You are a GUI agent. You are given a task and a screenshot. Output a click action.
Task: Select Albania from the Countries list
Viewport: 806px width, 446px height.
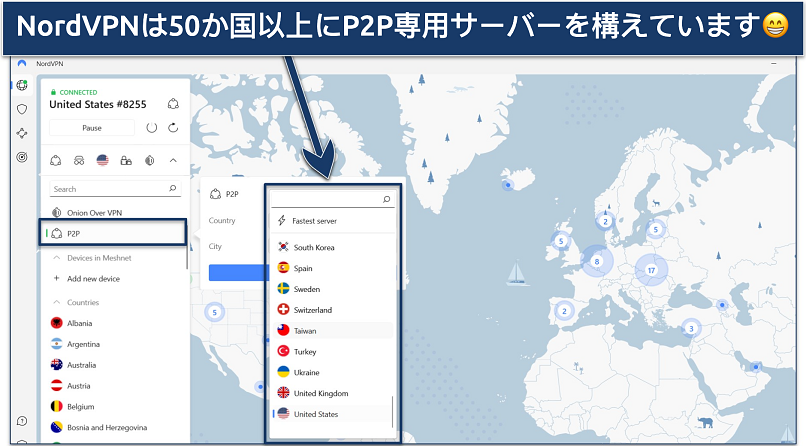(82, 323)
